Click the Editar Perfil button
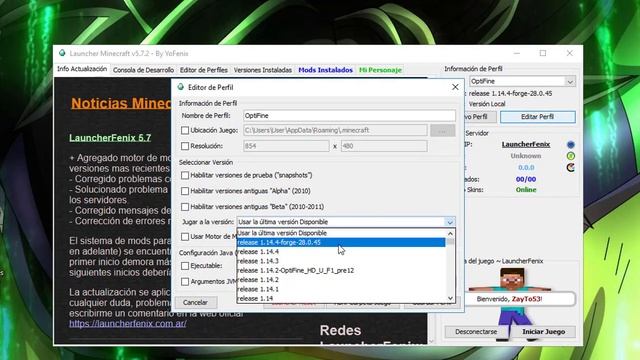 pos(538,117)
